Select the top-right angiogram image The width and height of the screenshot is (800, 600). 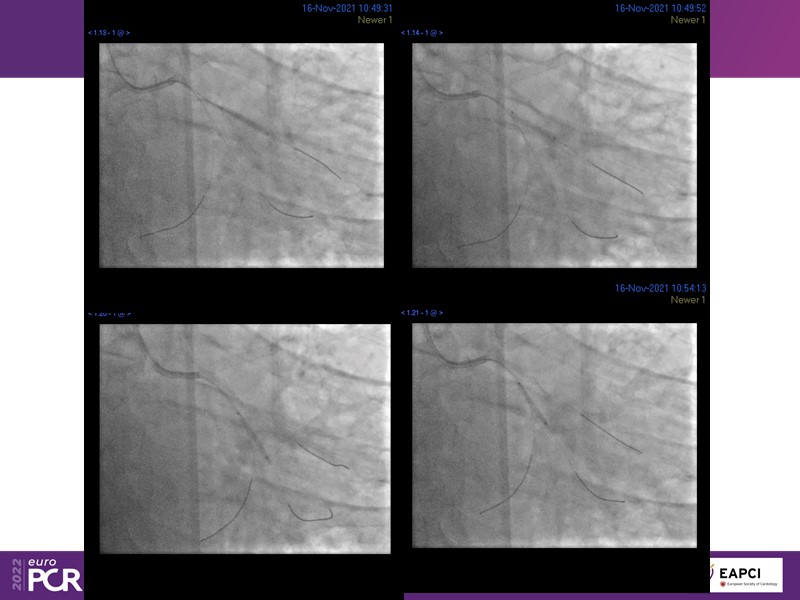coord(554,155)
